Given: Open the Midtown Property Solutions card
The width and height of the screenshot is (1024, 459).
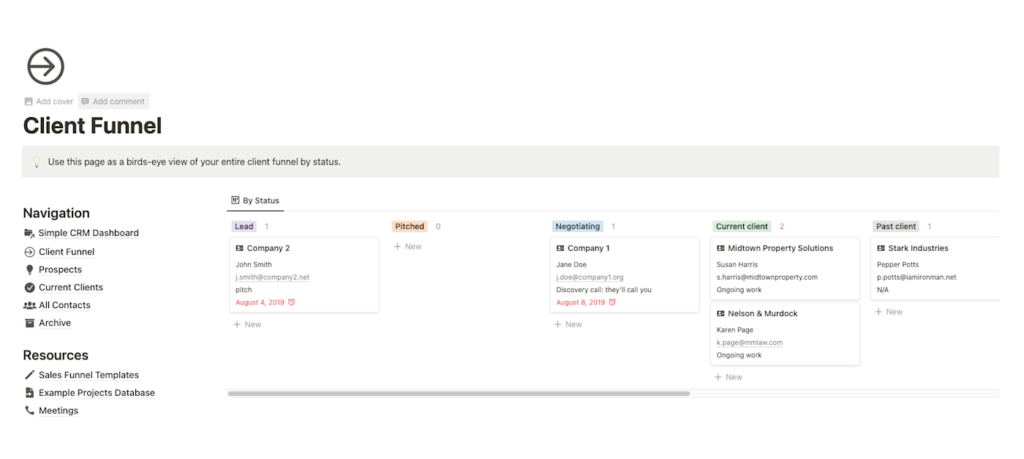Looking at the screenshot, I should pyautogui.click(x=785, y=268).
